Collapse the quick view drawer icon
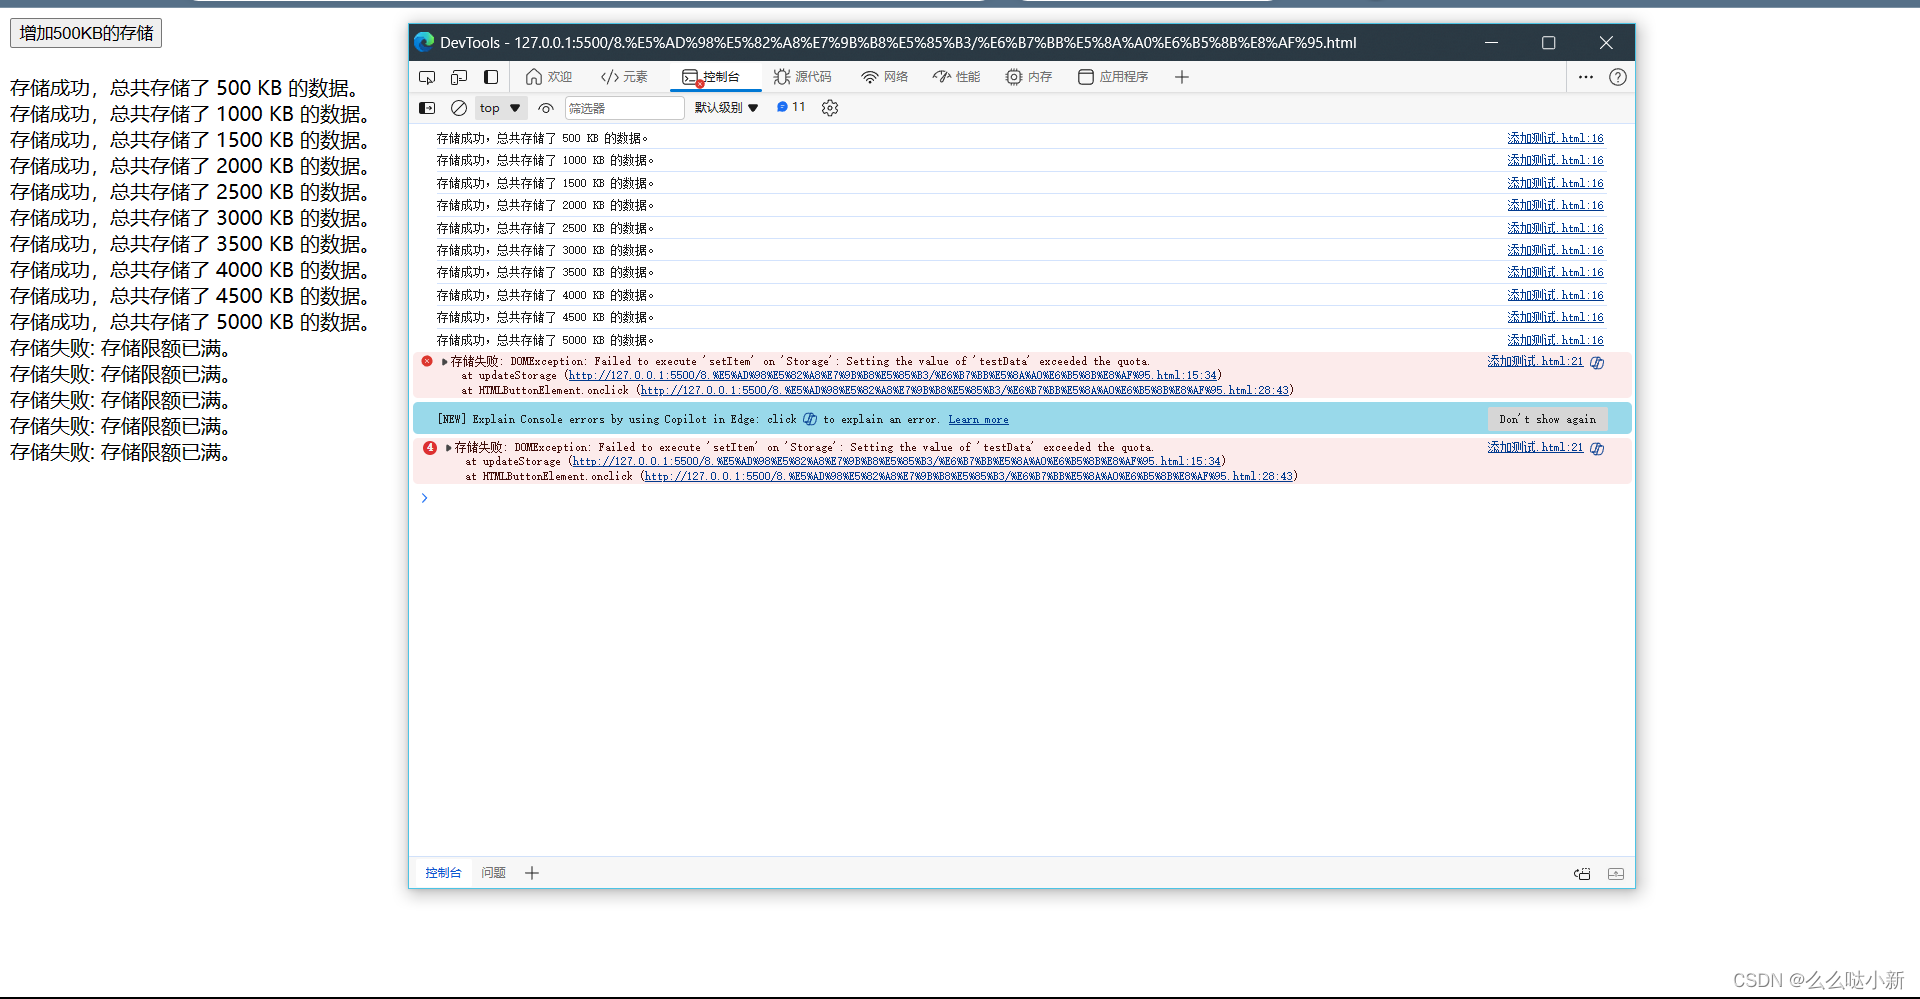The width and height of the screenshot is (1920, 999). tap(1616, 874)
